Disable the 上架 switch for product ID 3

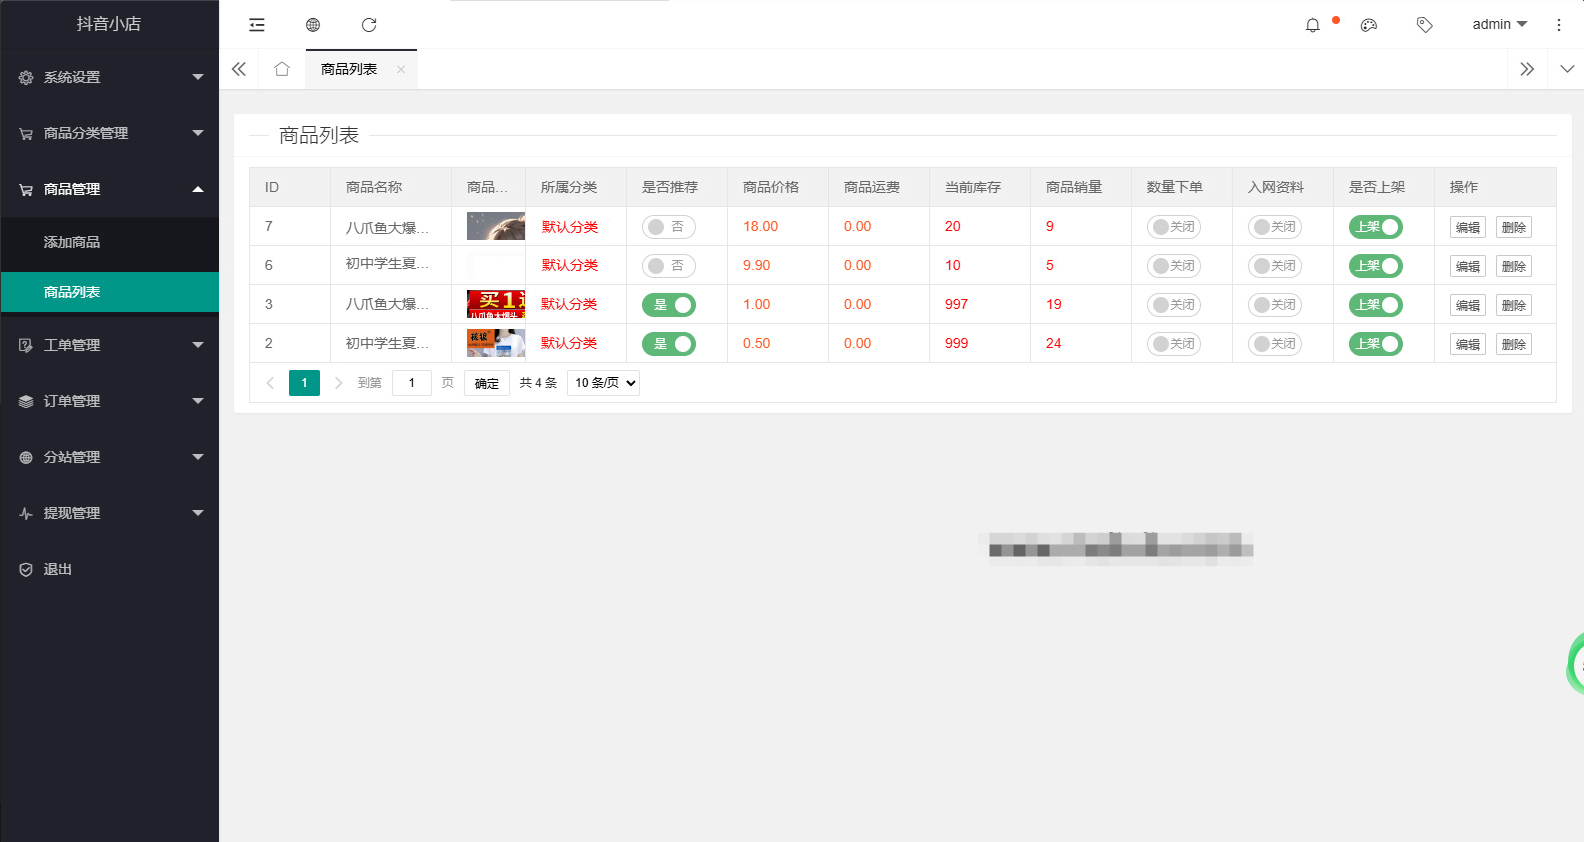[x=1375, y=305]
